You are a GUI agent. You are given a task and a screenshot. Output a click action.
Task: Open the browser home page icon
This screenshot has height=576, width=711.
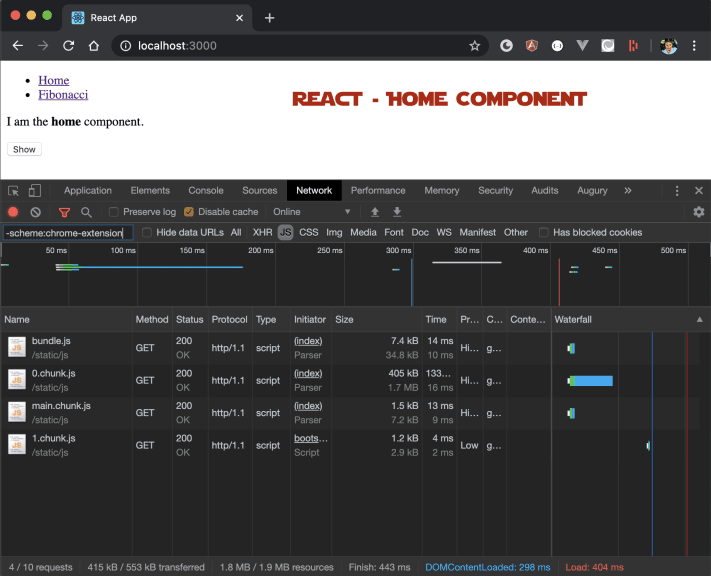[94, 46]
